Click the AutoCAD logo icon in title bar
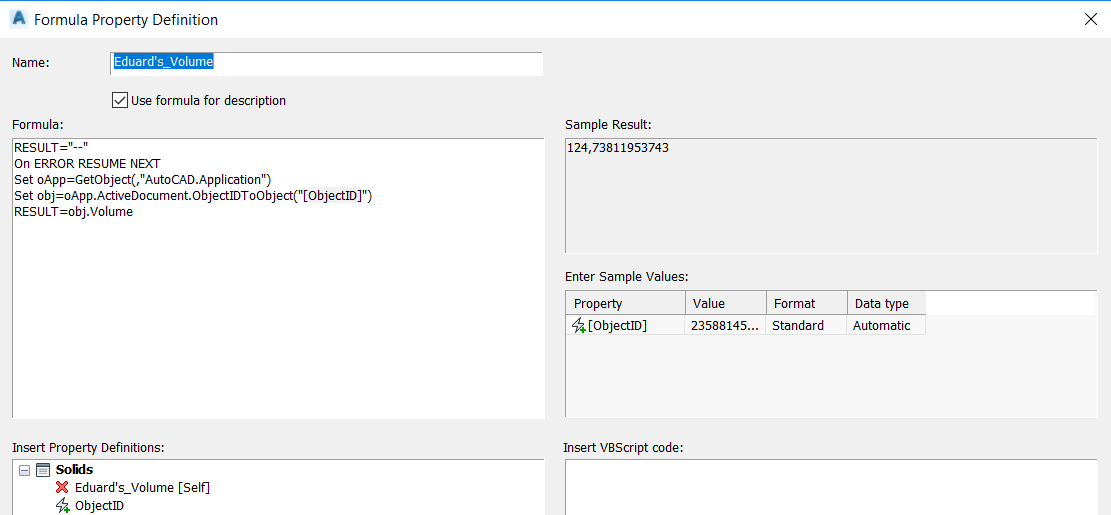This screenshot has height=515, width=1111. tap(19, 19)
